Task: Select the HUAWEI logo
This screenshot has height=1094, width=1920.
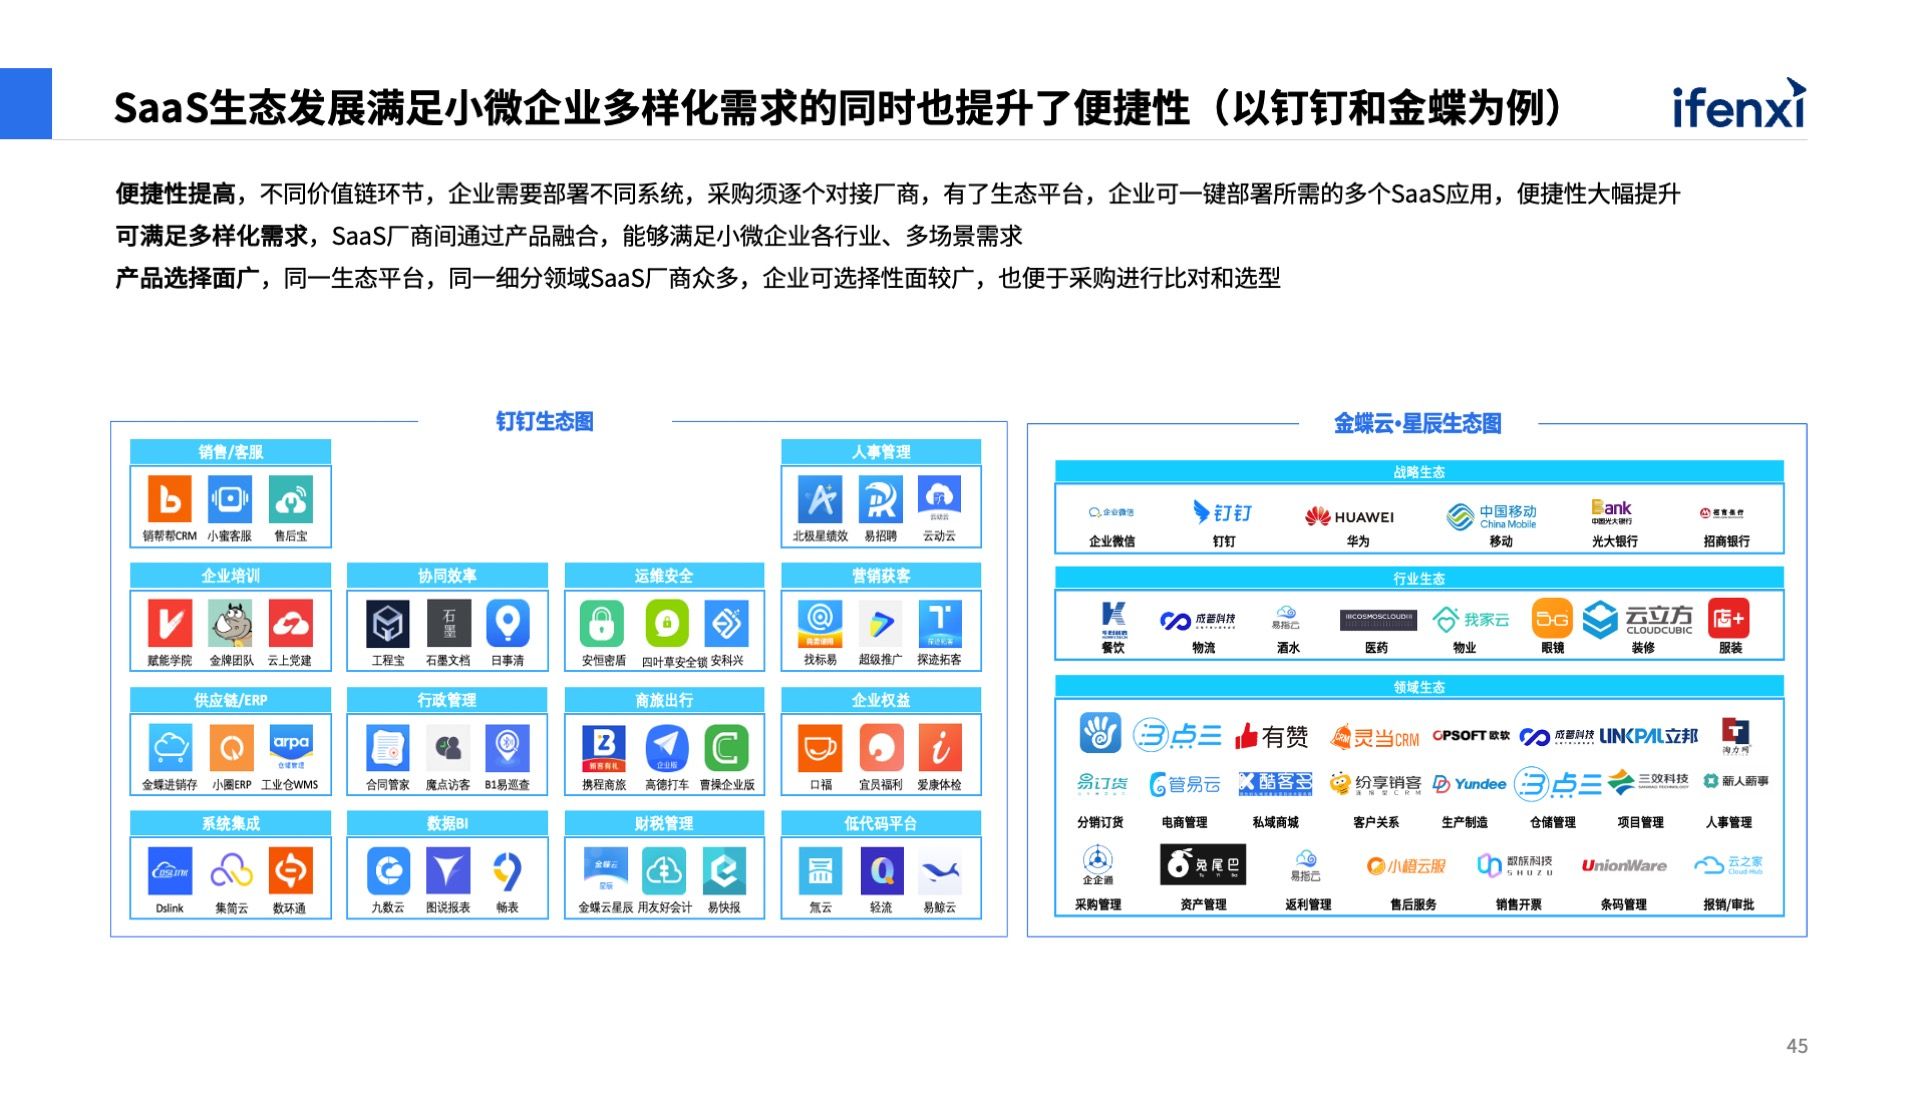Action: [x=1349, y=516]
